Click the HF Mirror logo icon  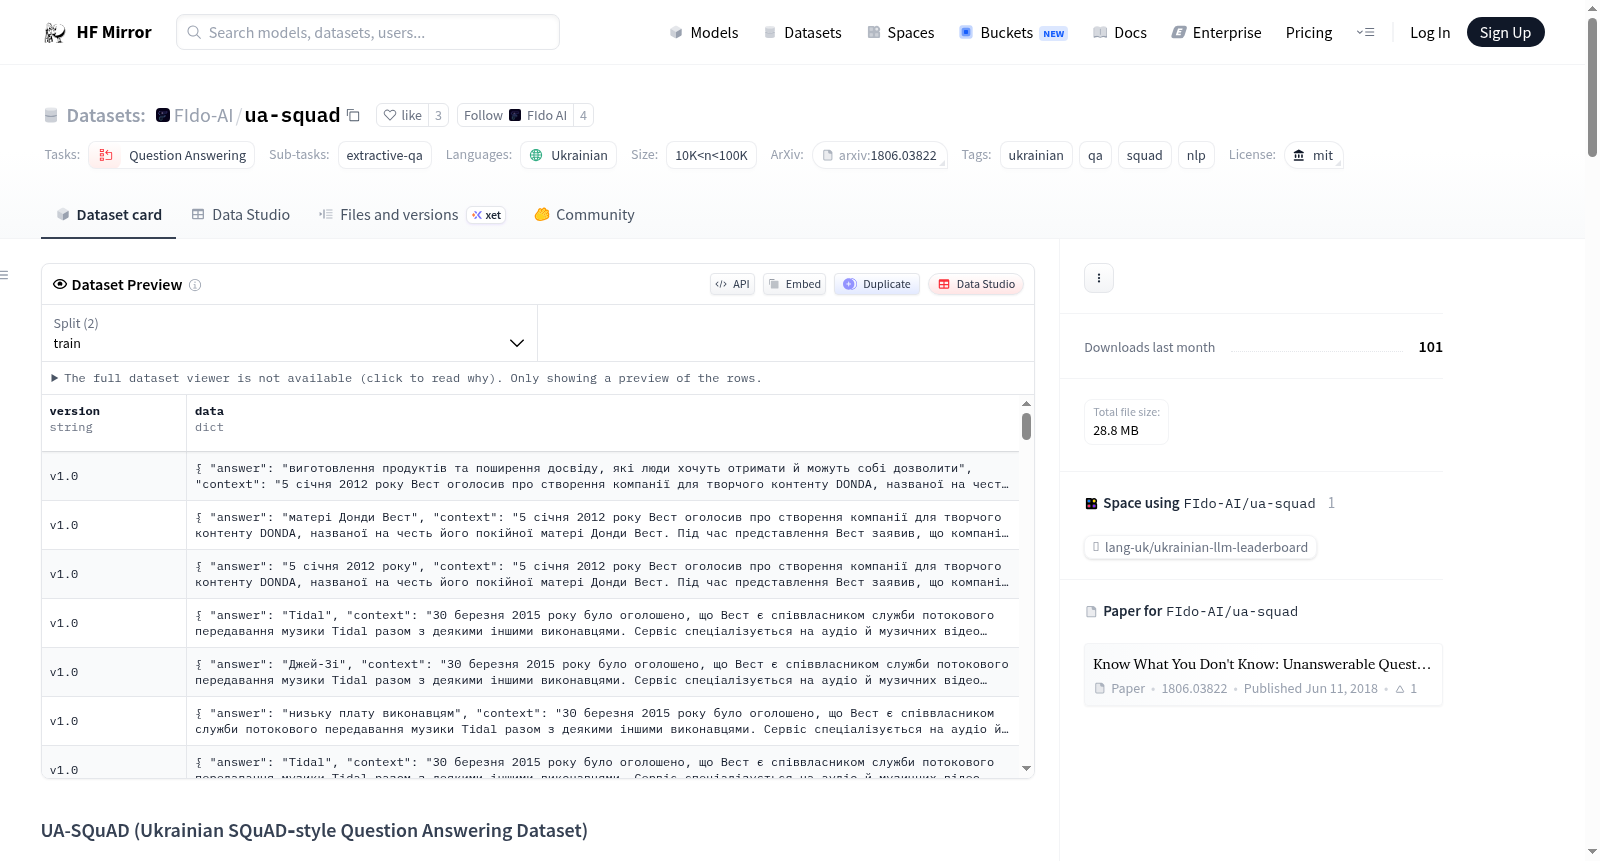pyautogui.click(x=55, y=33)
